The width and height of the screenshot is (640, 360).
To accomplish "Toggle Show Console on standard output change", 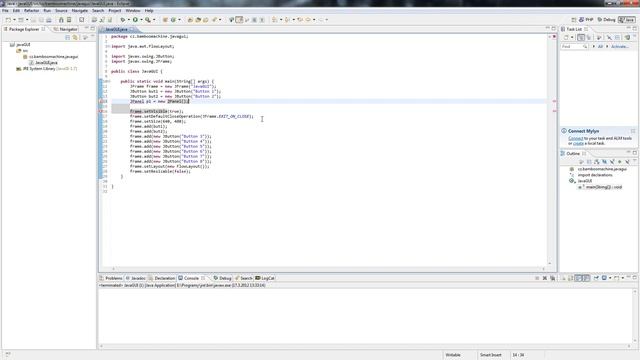I will point(578,278).
